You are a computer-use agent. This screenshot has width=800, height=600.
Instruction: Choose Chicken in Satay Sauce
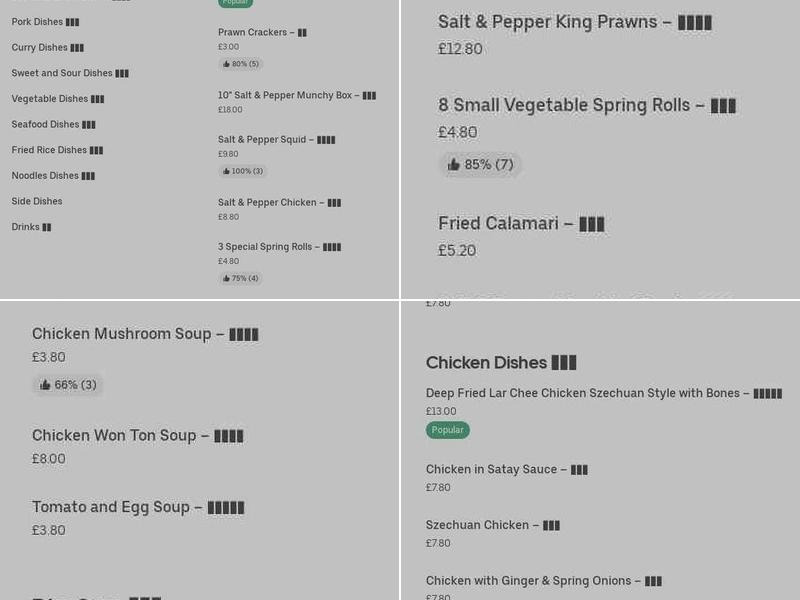[x=507, y=469]
